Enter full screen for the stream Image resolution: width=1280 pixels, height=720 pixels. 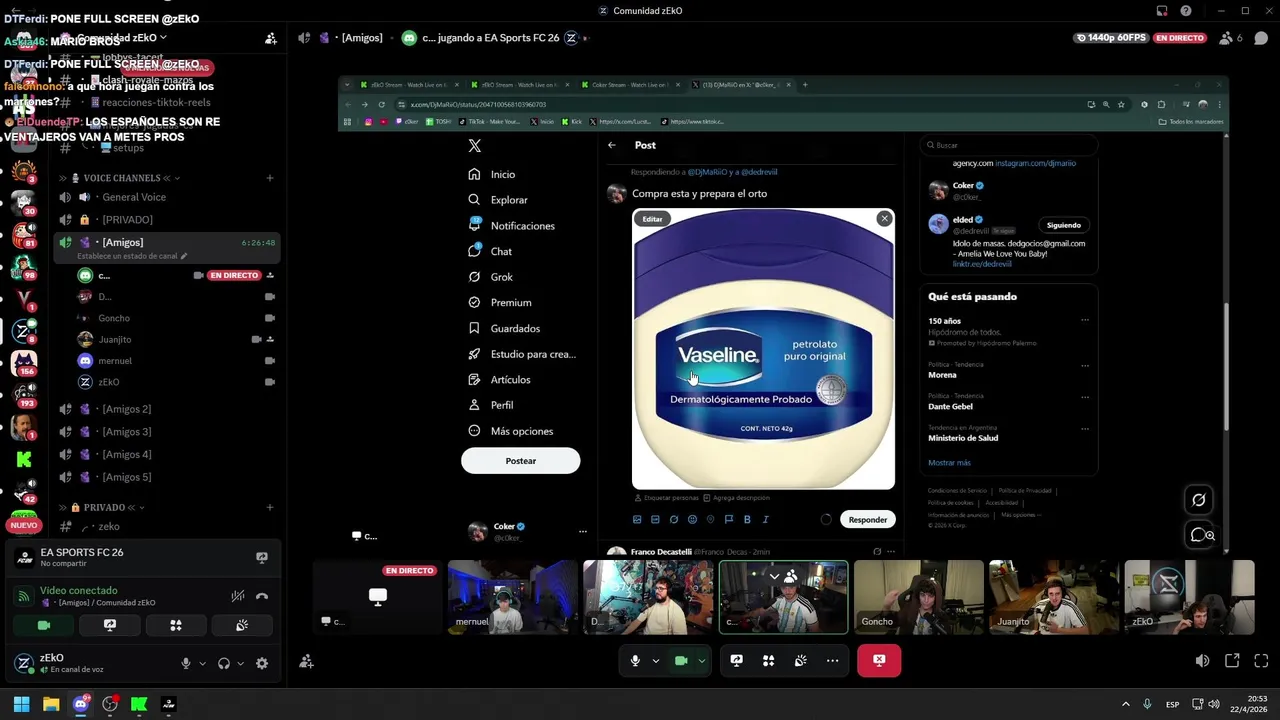(x=1261, y=661)
